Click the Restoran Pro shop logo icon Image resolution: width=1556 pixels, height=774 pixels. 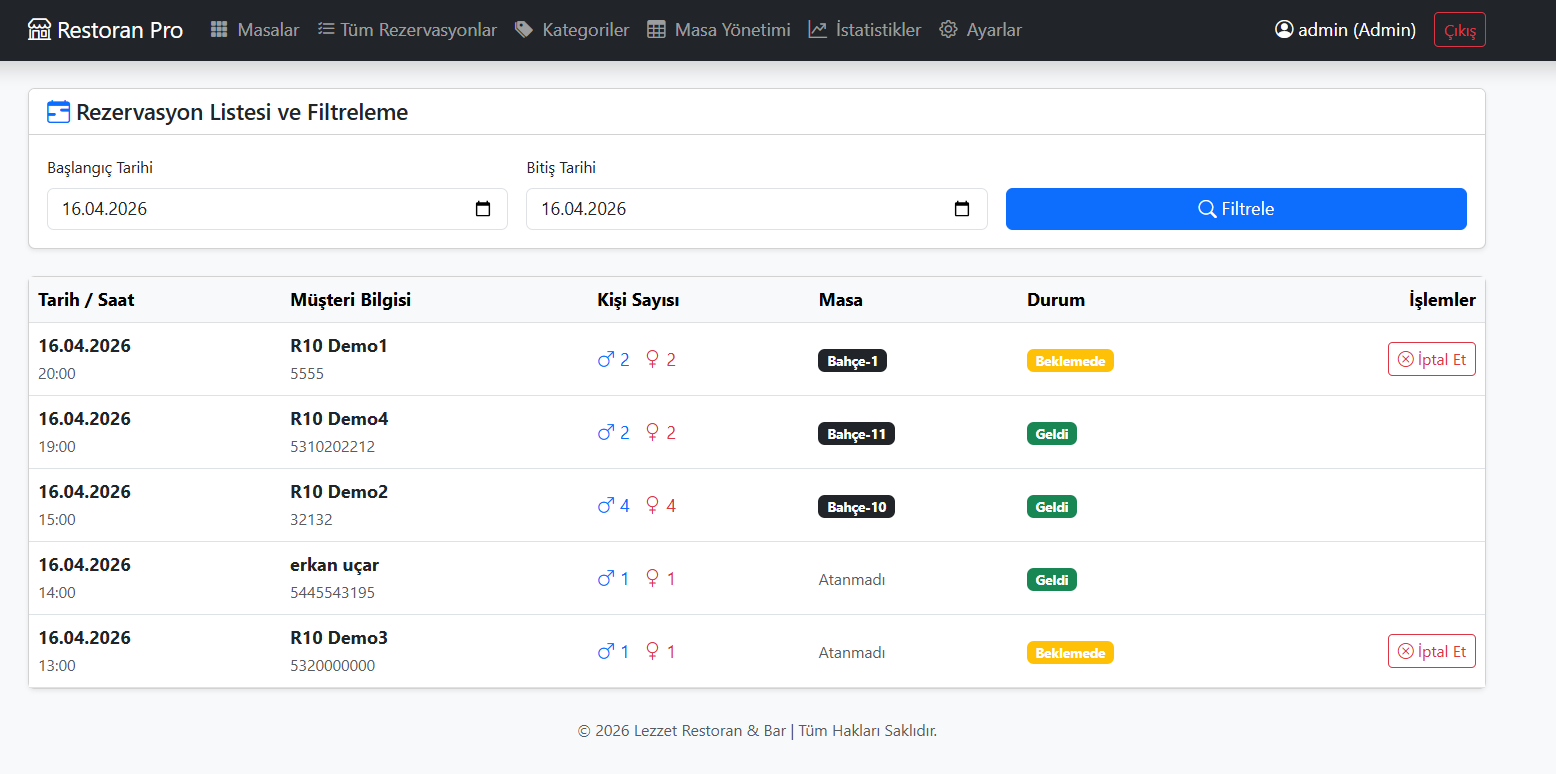(39, 30)
